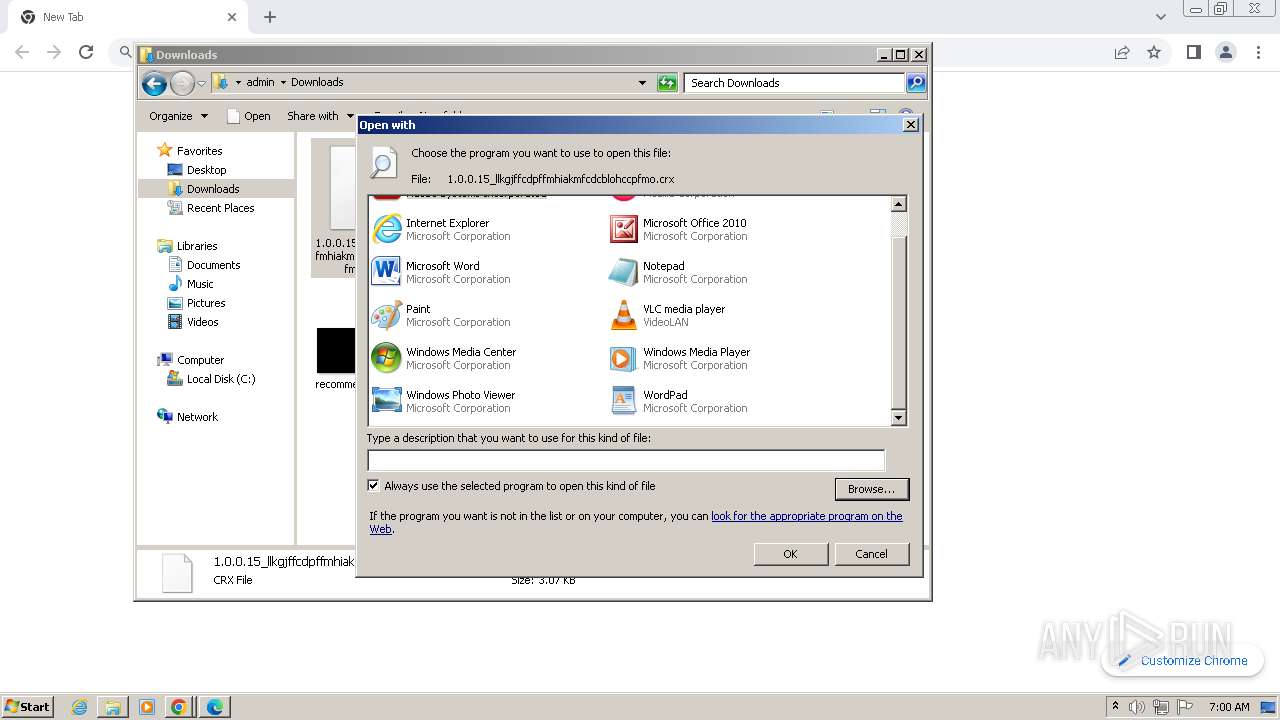Pick the WordPad program icon
The width and height of the screenshot is (1280, 720).
pyautogui.click(x=623, y=401)
